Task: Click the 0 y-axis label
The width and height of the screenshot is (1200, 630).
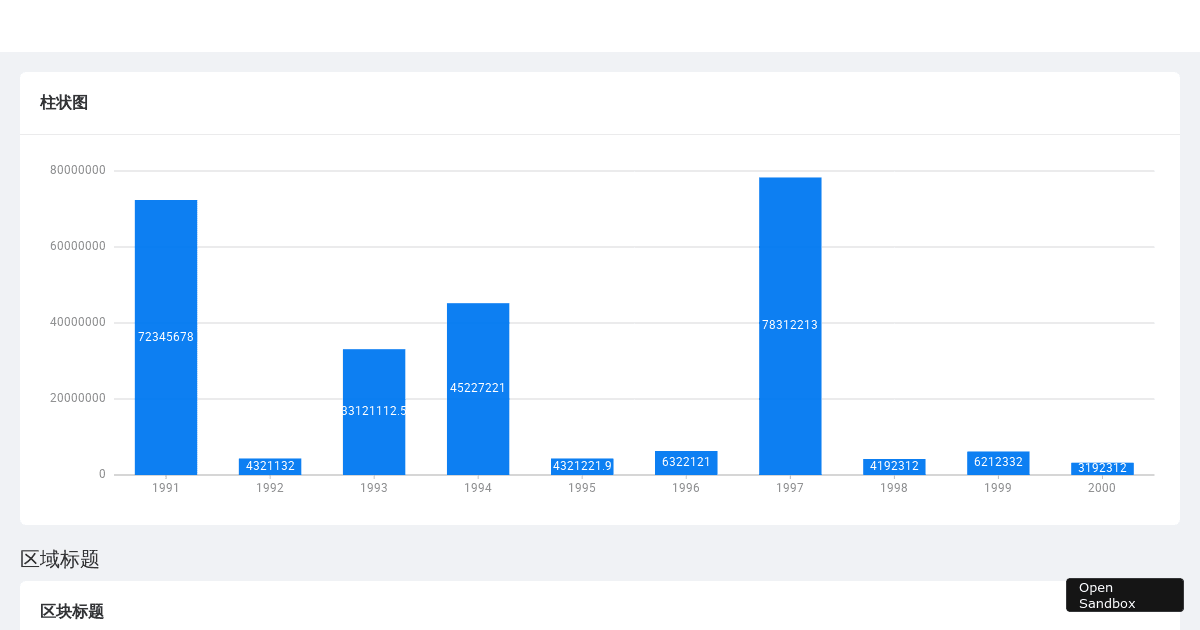Action: coord(102,474)
